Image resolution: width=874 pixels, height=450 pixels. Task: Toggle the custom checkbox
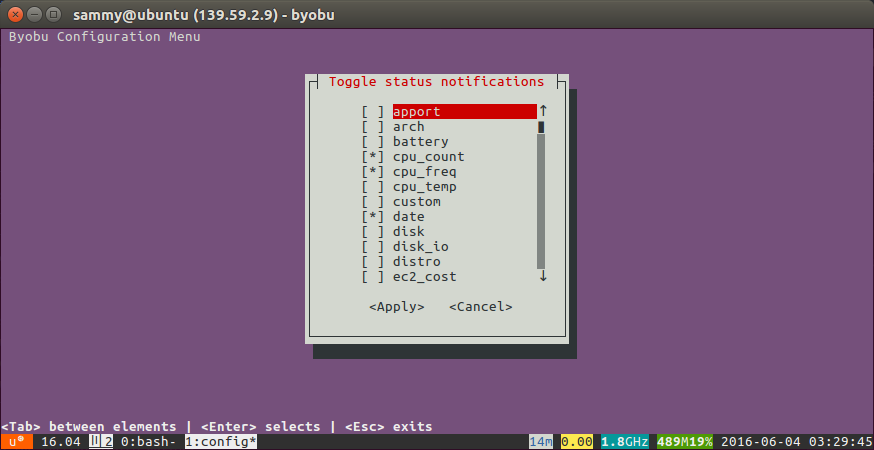click(x=373, y=202)
